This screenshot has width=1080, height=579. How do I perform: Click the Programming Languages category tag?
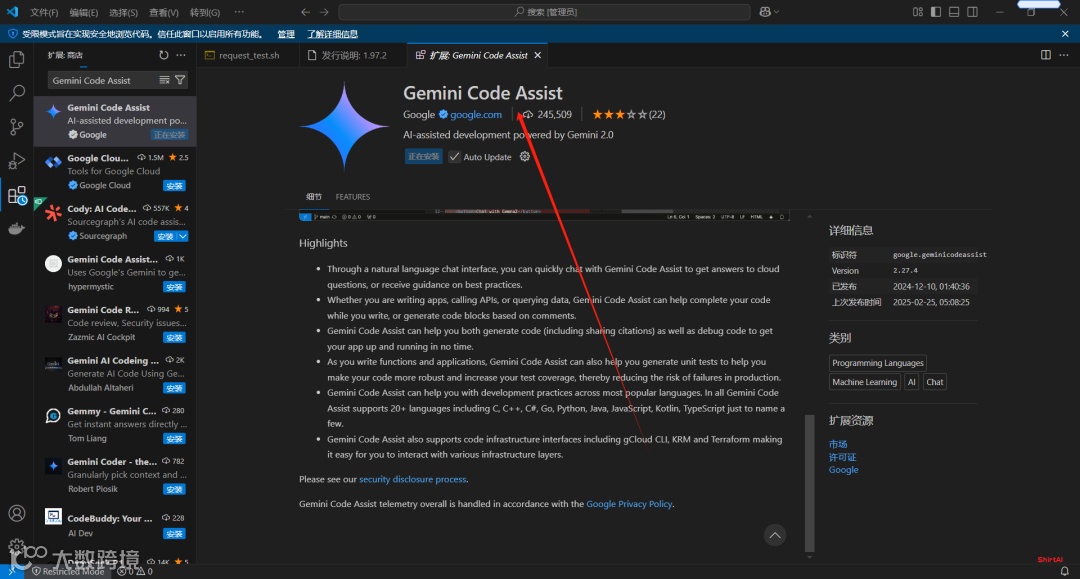[878, 363]
